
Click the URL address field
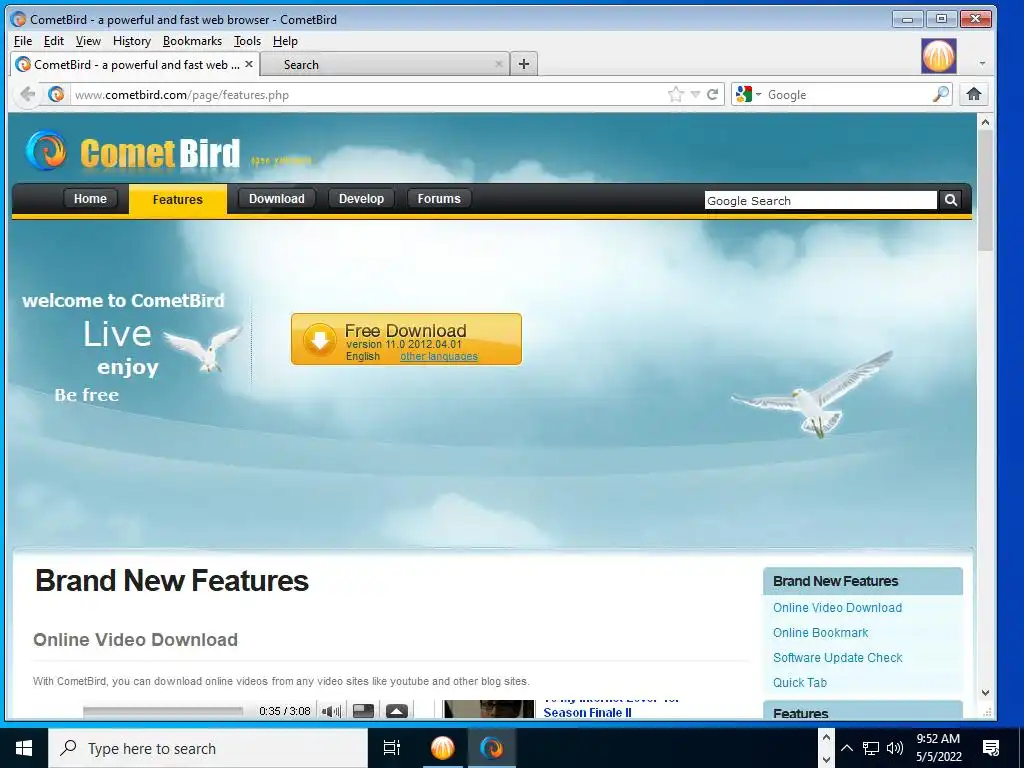click(x=369, y=95)
